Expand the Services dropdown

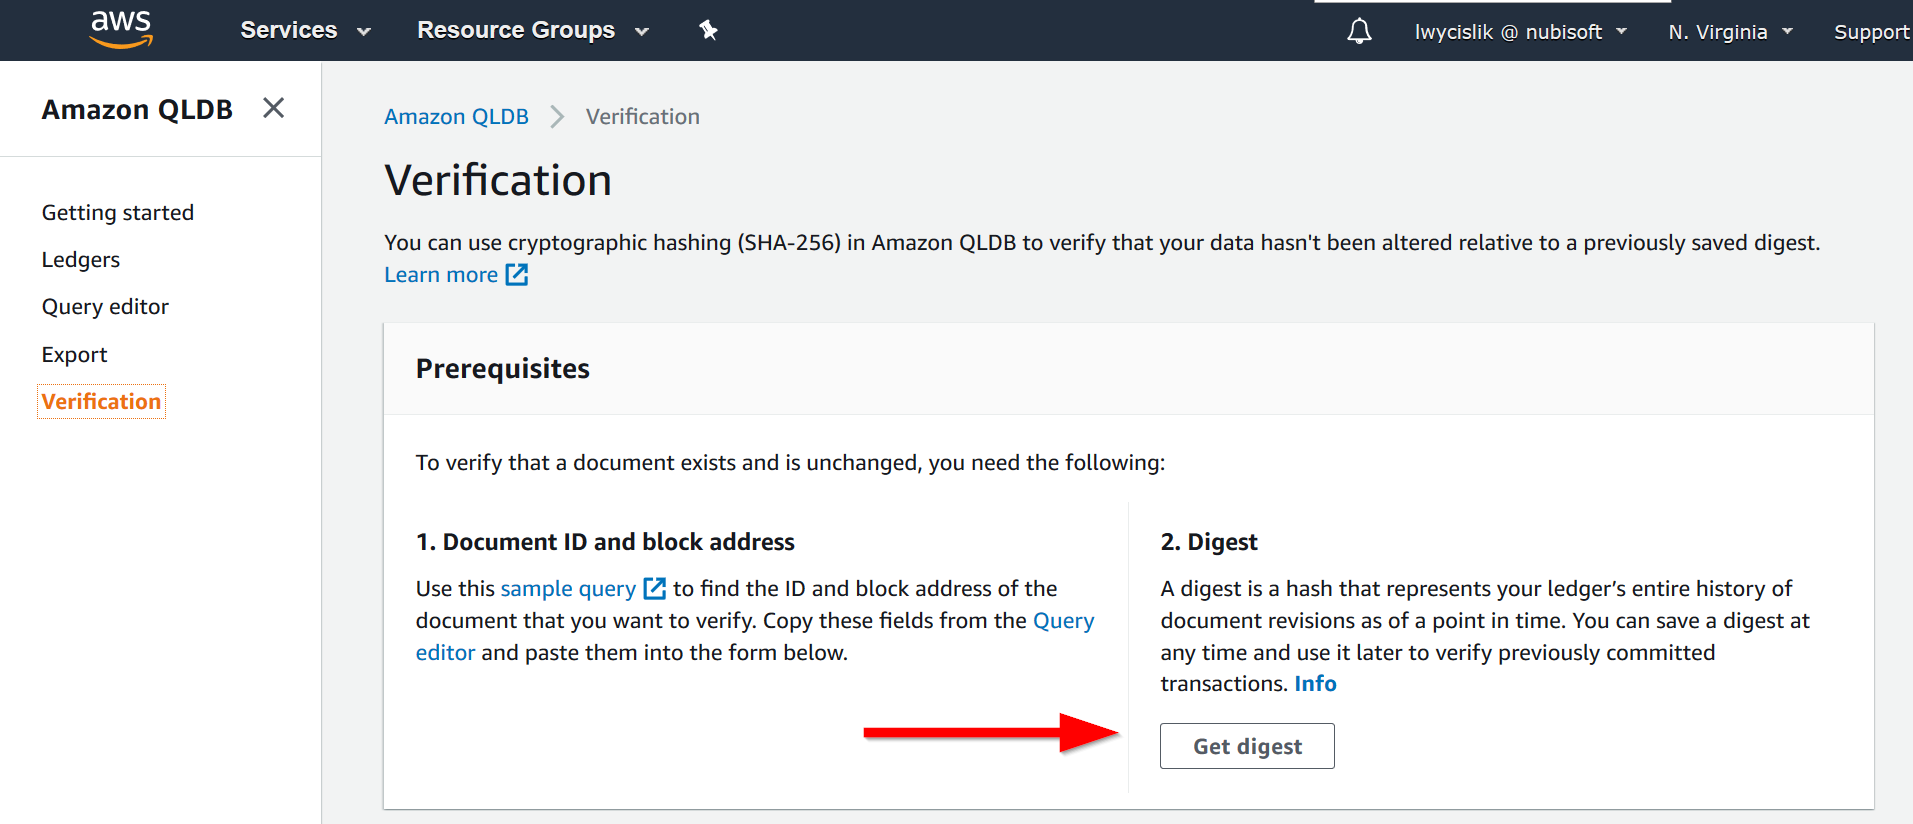(x=305, y=30)
